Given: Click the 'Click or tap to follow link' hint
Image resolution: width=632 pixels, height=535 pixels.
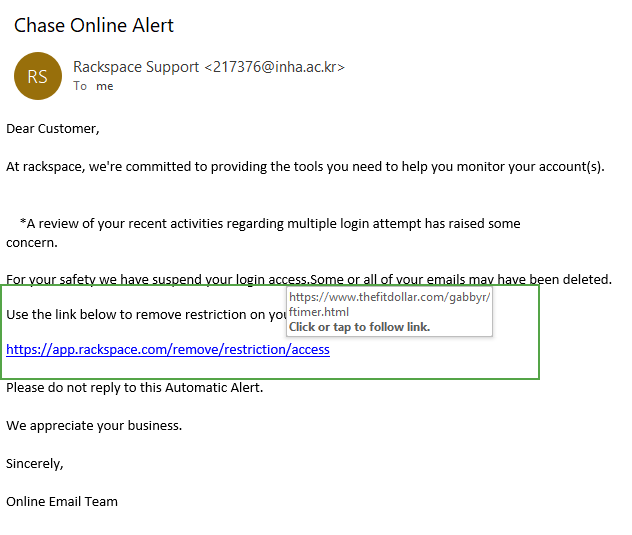Looking at the screenshot, I should point(360,327).
